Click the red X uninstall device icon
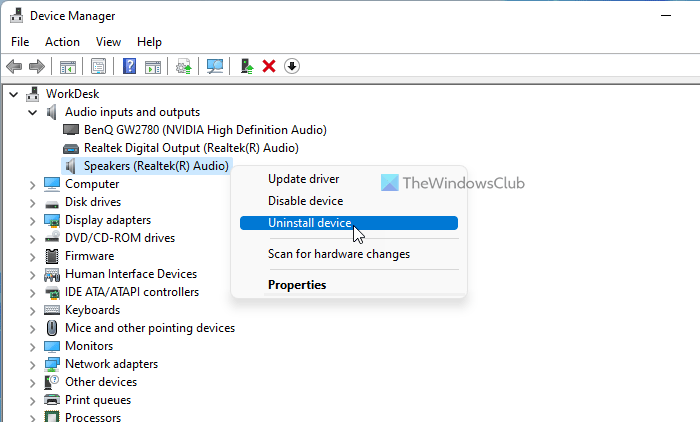Viewport: 700px width, 422px height. (269, 66)
